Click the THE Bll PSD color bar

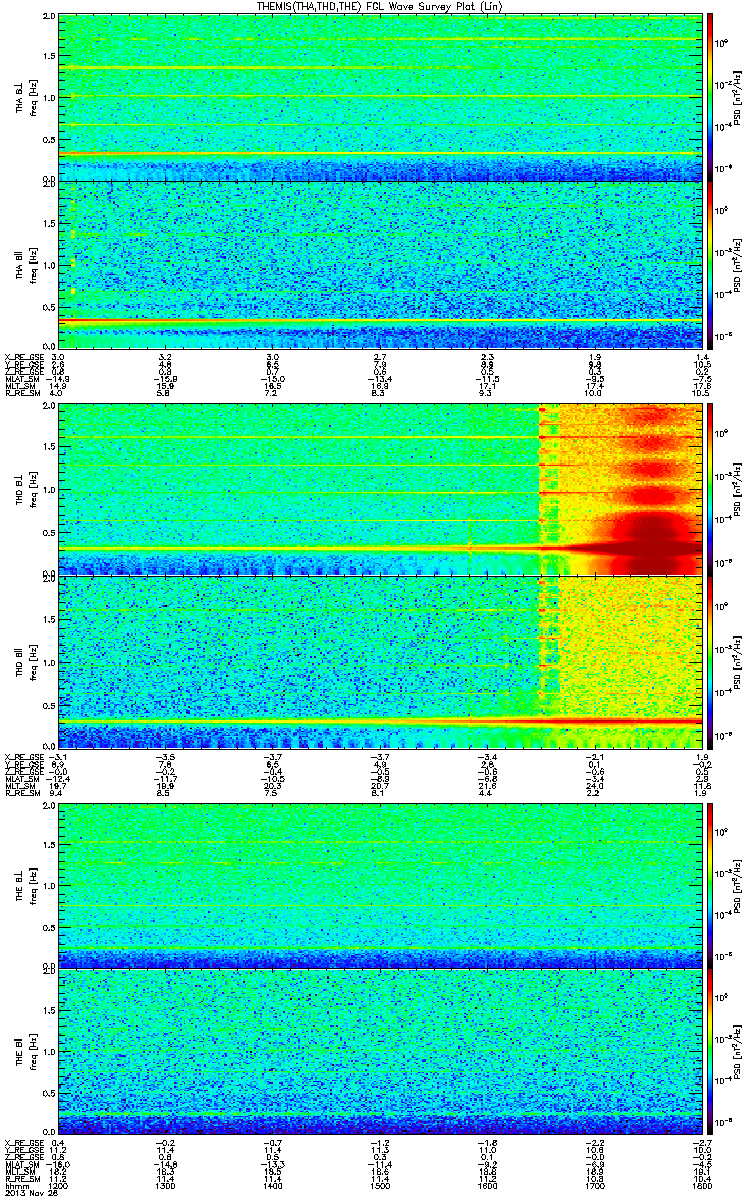click(711, 1052)
